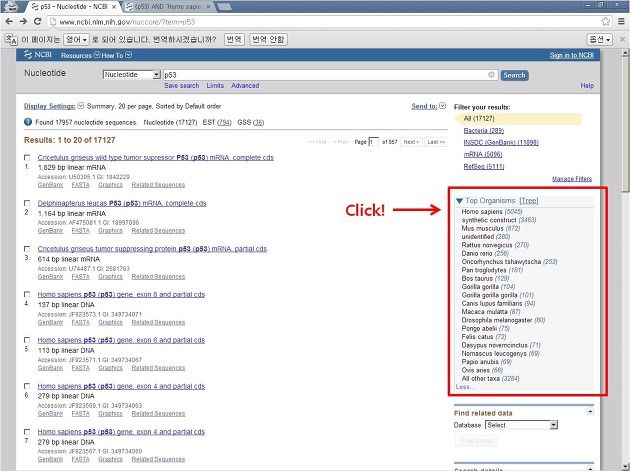Image resolution: width=630 pixels, height=472 pixels.
Task: Expand the How To menu
Action: (117, 55)
